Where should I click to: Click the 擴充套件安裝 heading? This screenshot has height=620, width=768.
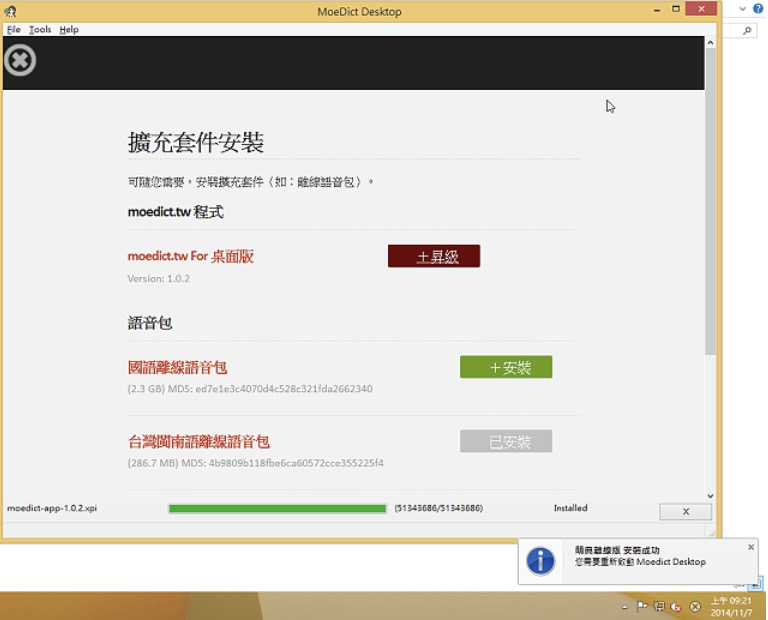pos(195,143)
